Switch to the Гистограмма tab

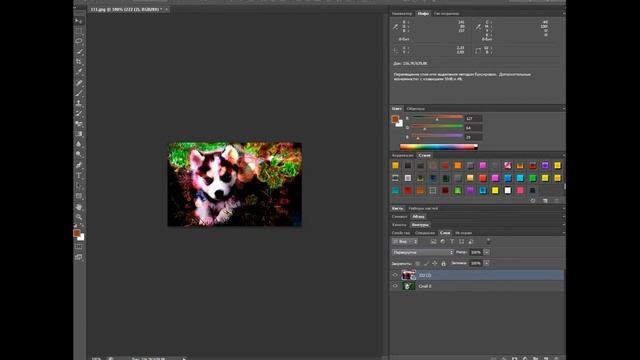tap(446, 13)
